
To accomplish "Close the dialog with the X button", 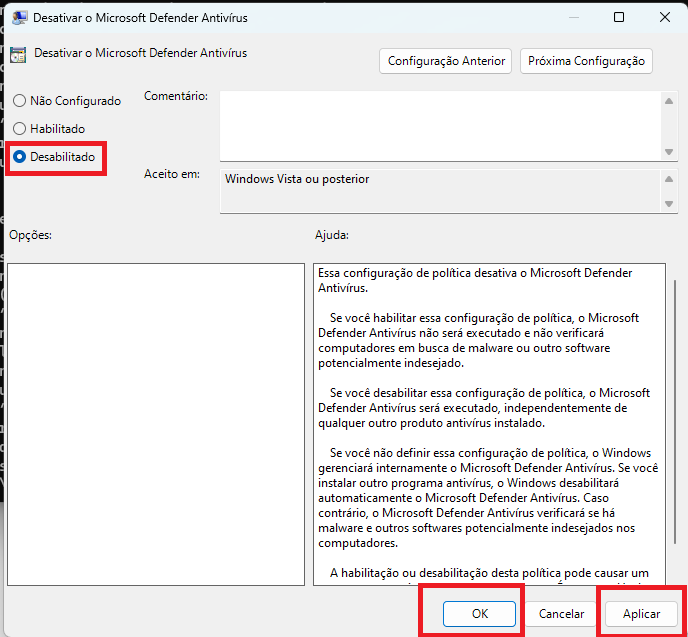I will 665,17.
